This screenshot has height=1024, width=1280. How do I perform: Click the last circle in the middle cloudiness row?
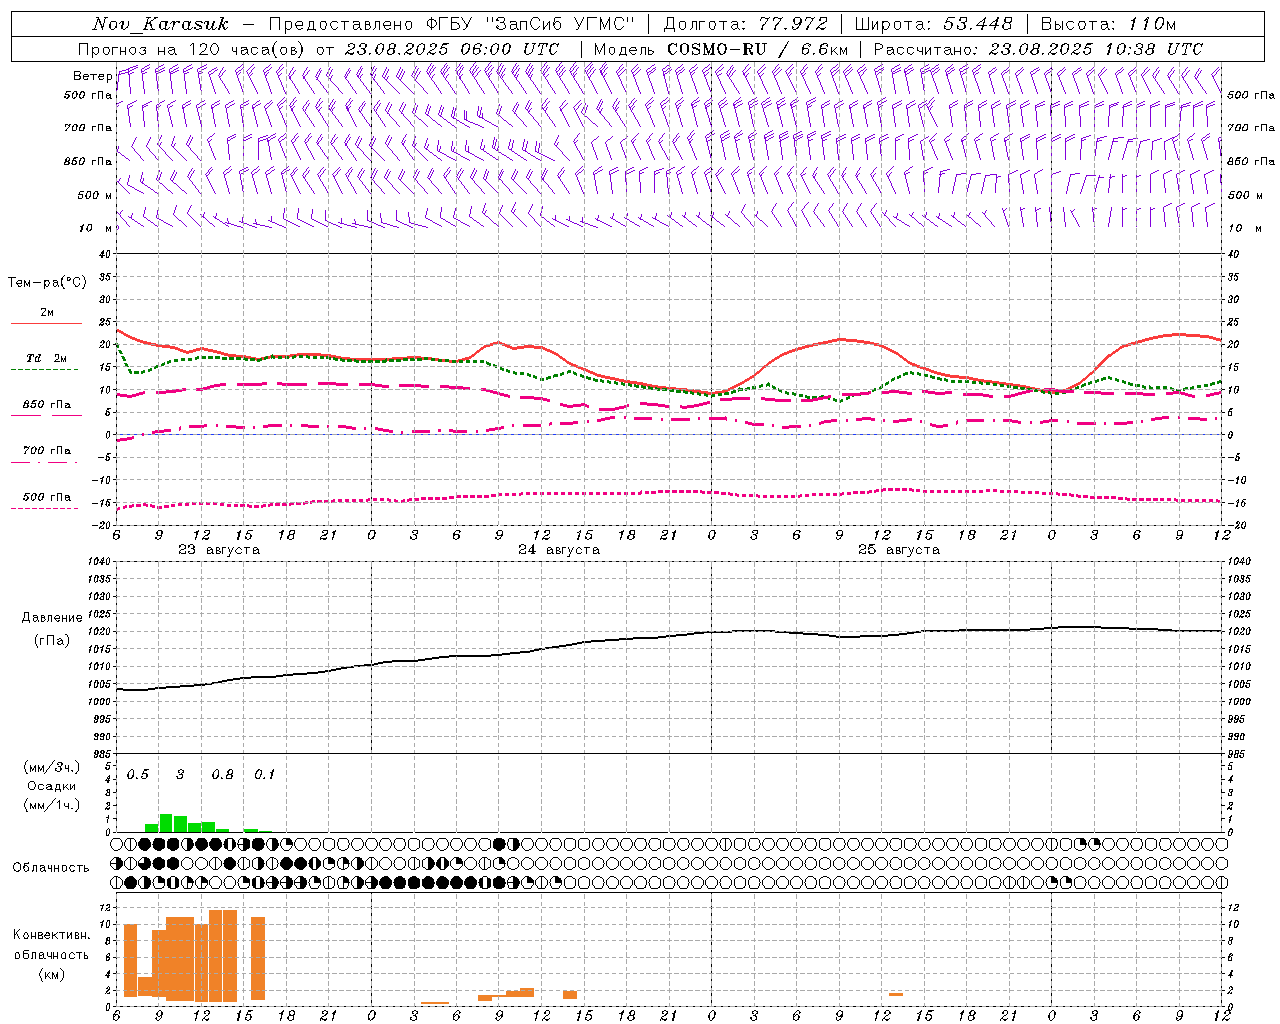coord(1221,863)
